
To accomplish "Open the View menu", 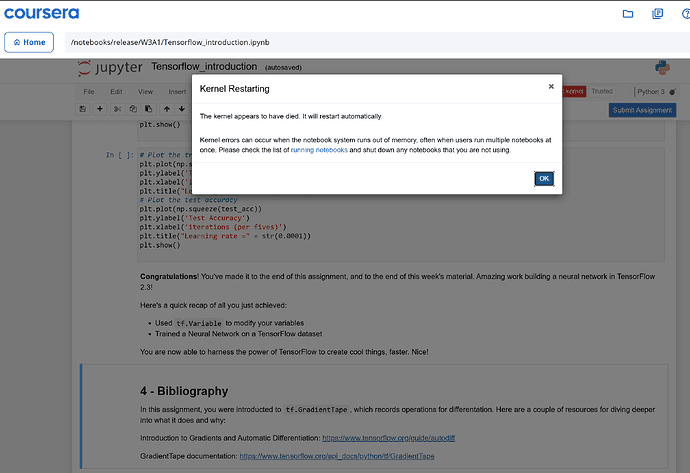I will (145, 92).
